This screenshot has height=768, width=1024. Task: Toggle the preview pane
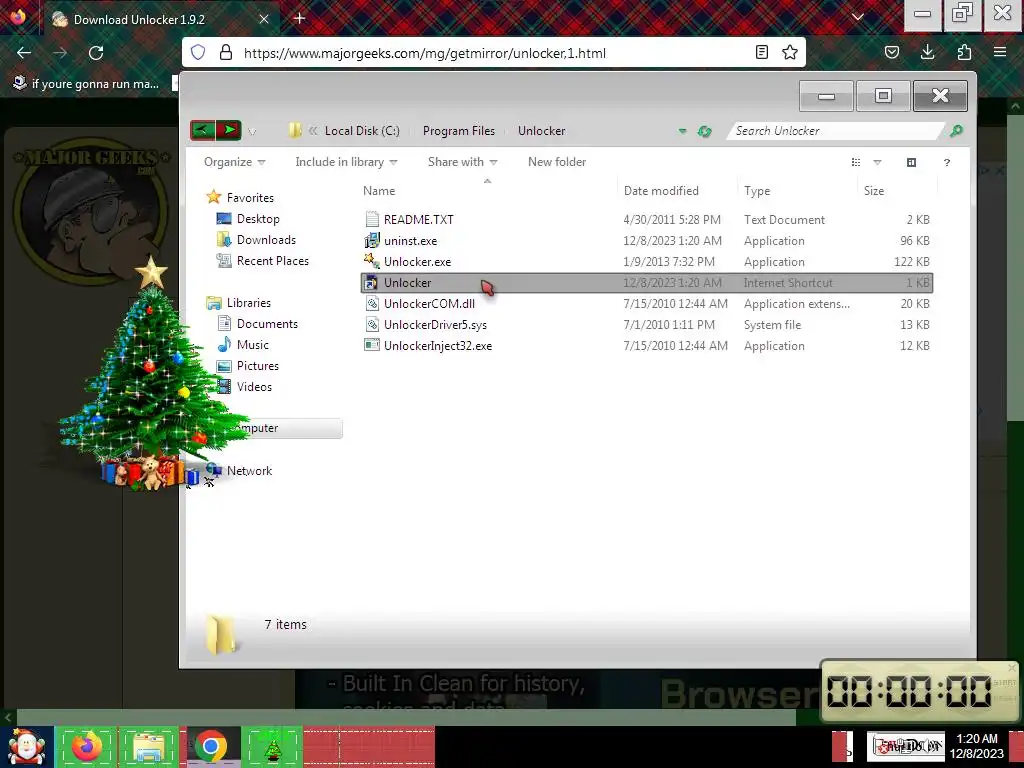click(912, 162)
